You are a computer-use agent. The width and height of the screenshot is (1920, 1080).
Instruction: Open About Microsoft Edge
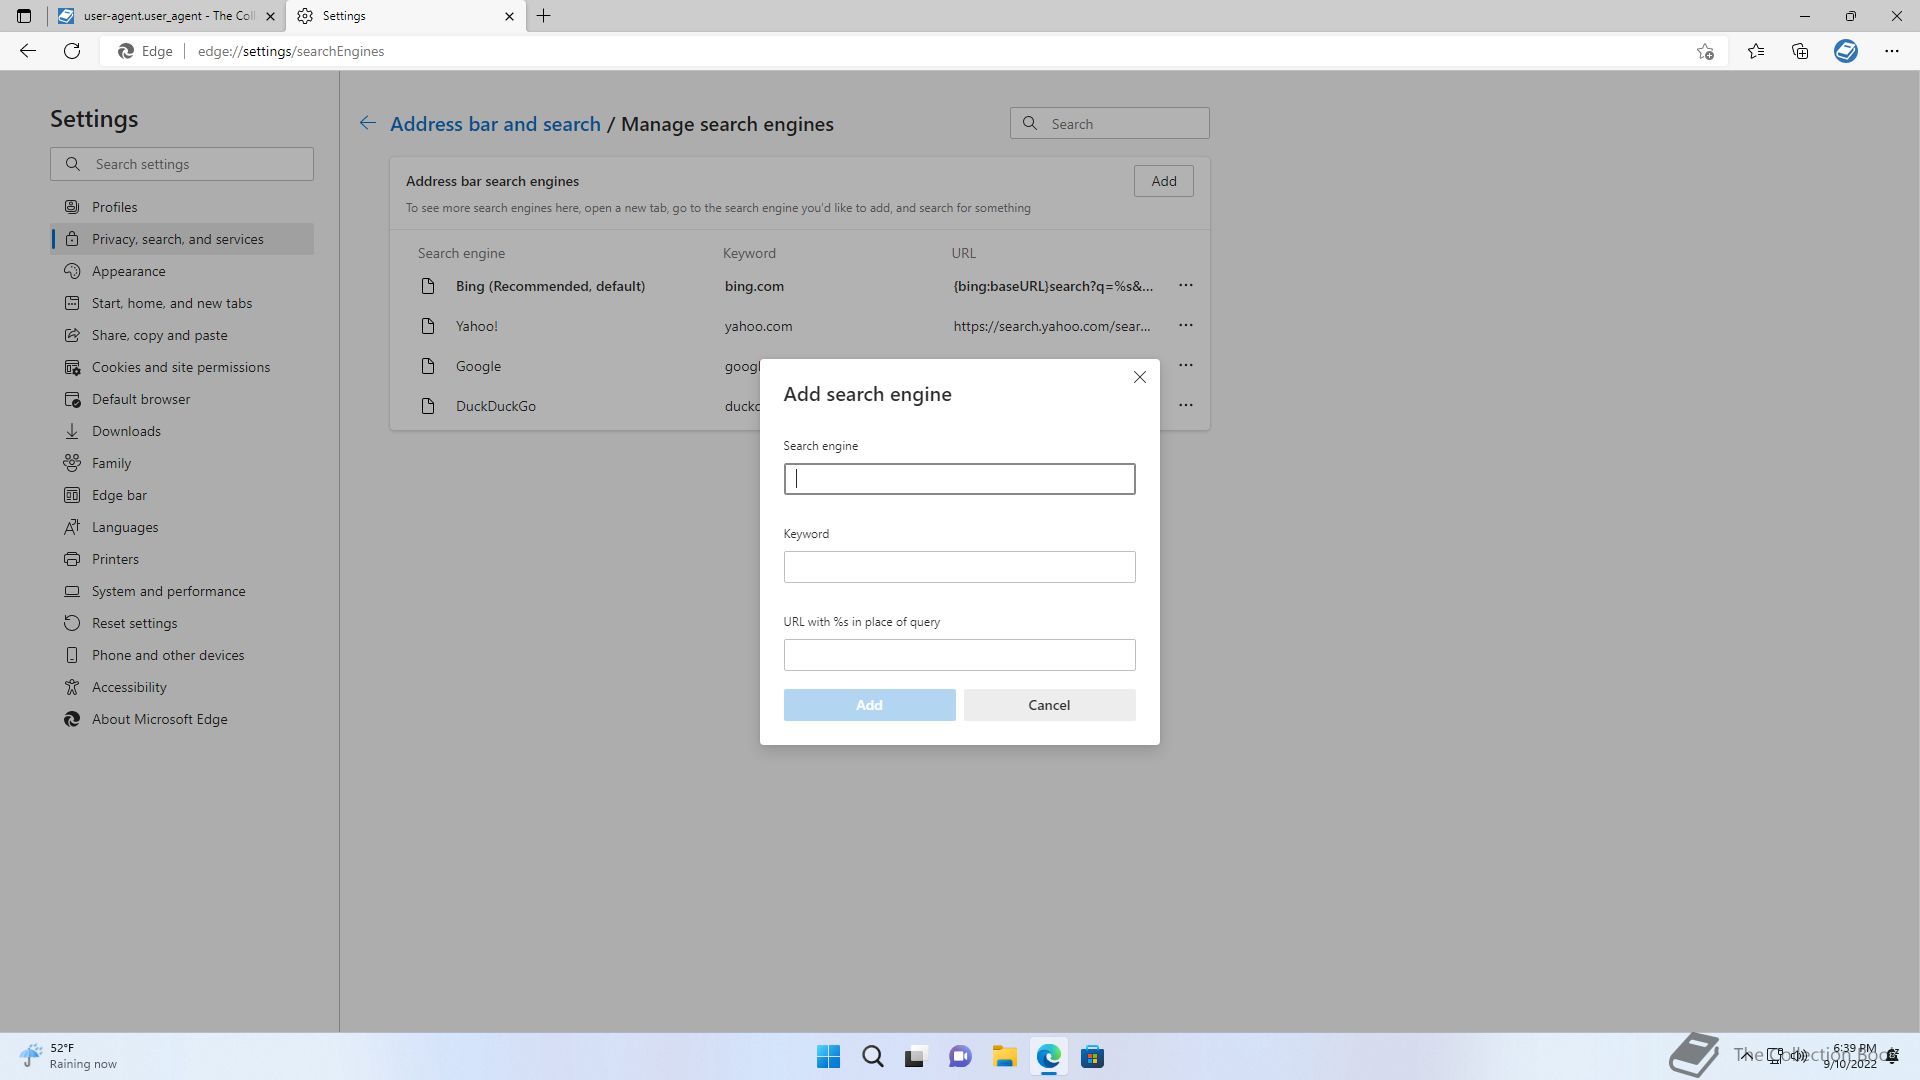182,719
